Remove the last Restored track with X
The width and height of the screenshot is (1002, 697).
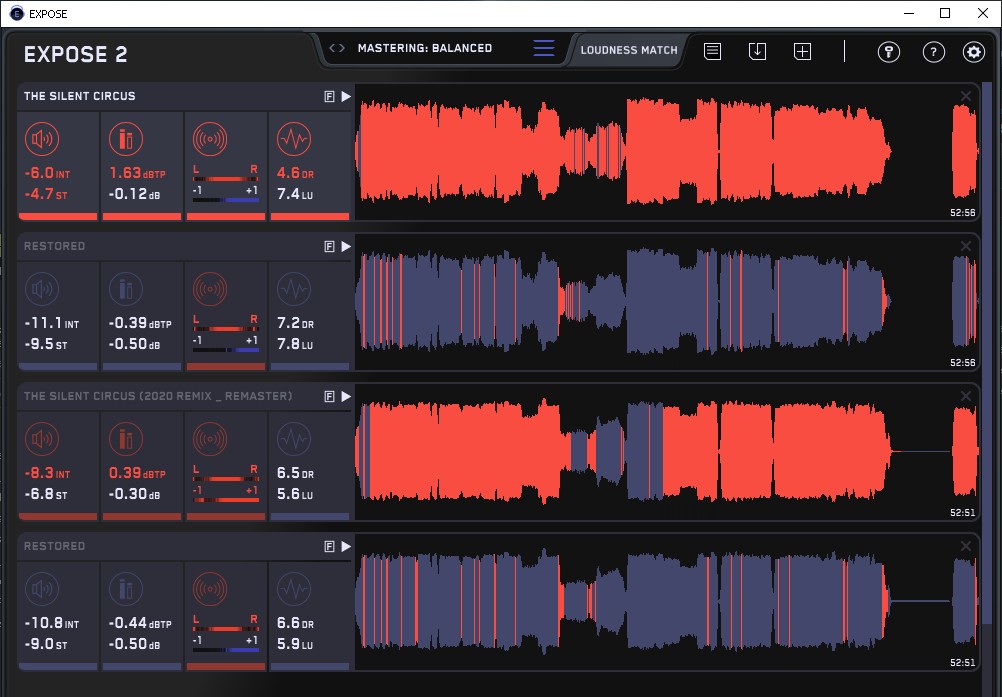tap(965, 546)
